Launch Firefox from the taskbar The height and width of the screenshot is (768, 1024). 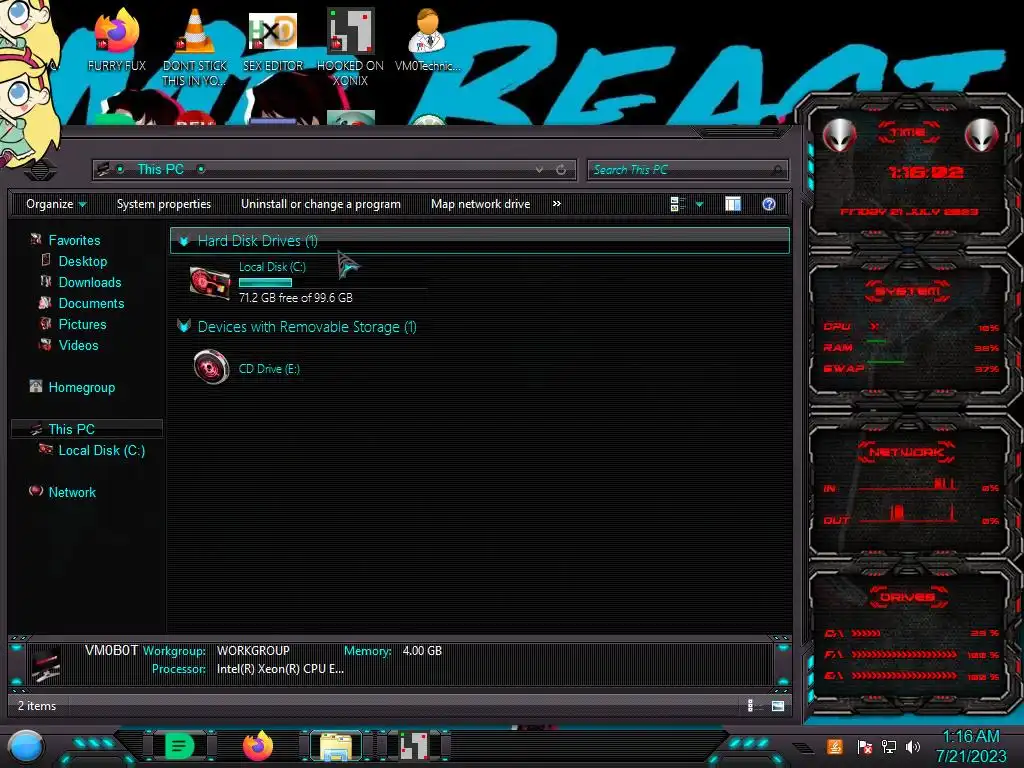pyautogui.click(x=257, y=746)
